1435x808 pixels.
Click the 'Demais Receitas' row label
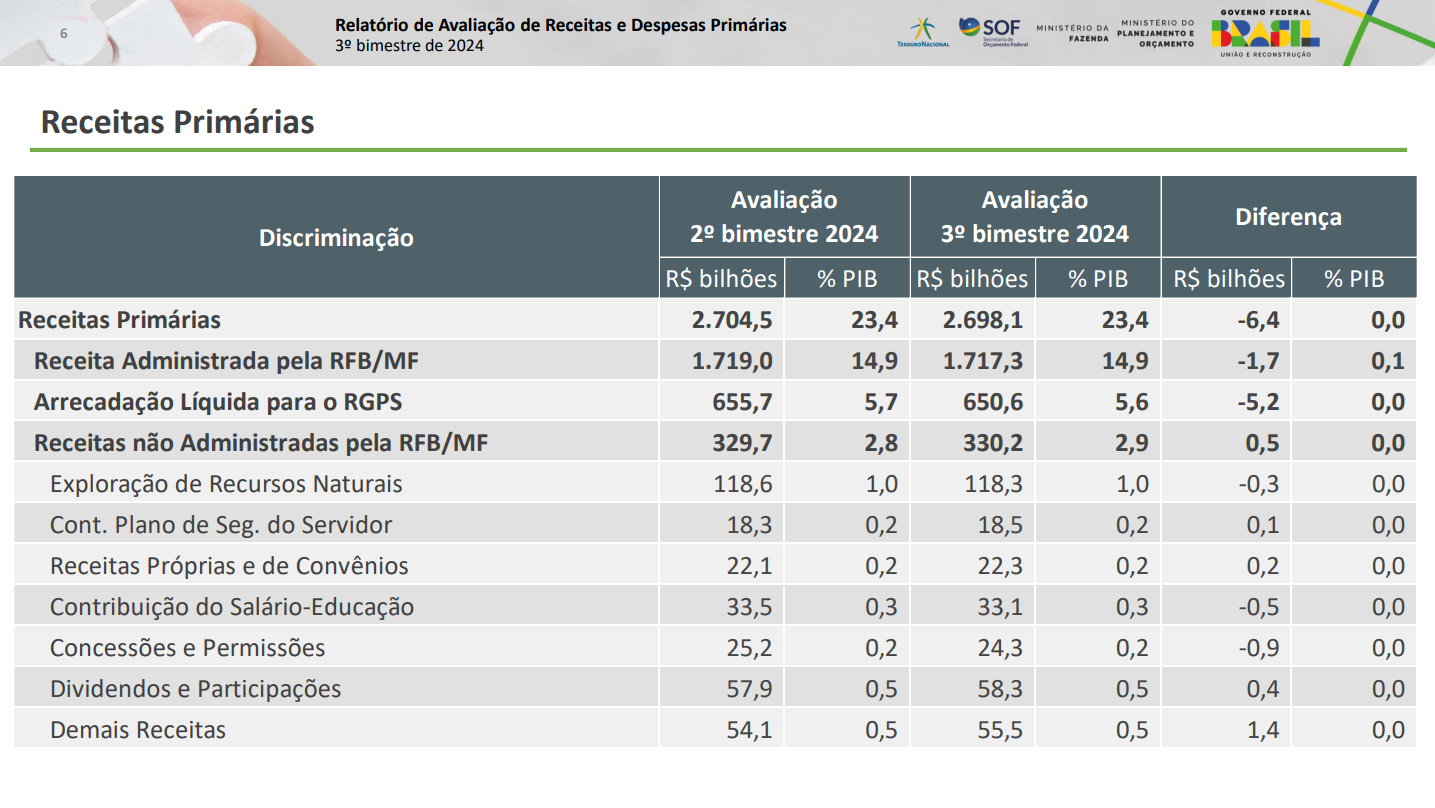point(138,730)
